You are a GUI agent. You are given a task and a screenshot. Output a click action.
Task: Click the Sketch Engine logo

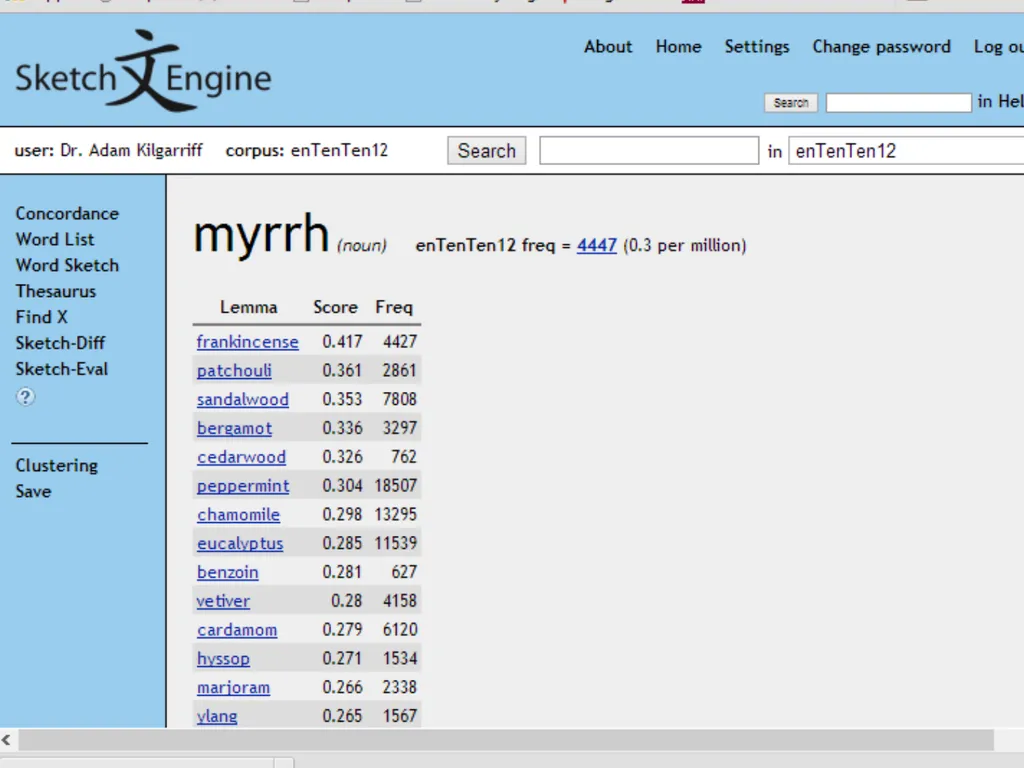click(143, 71)
